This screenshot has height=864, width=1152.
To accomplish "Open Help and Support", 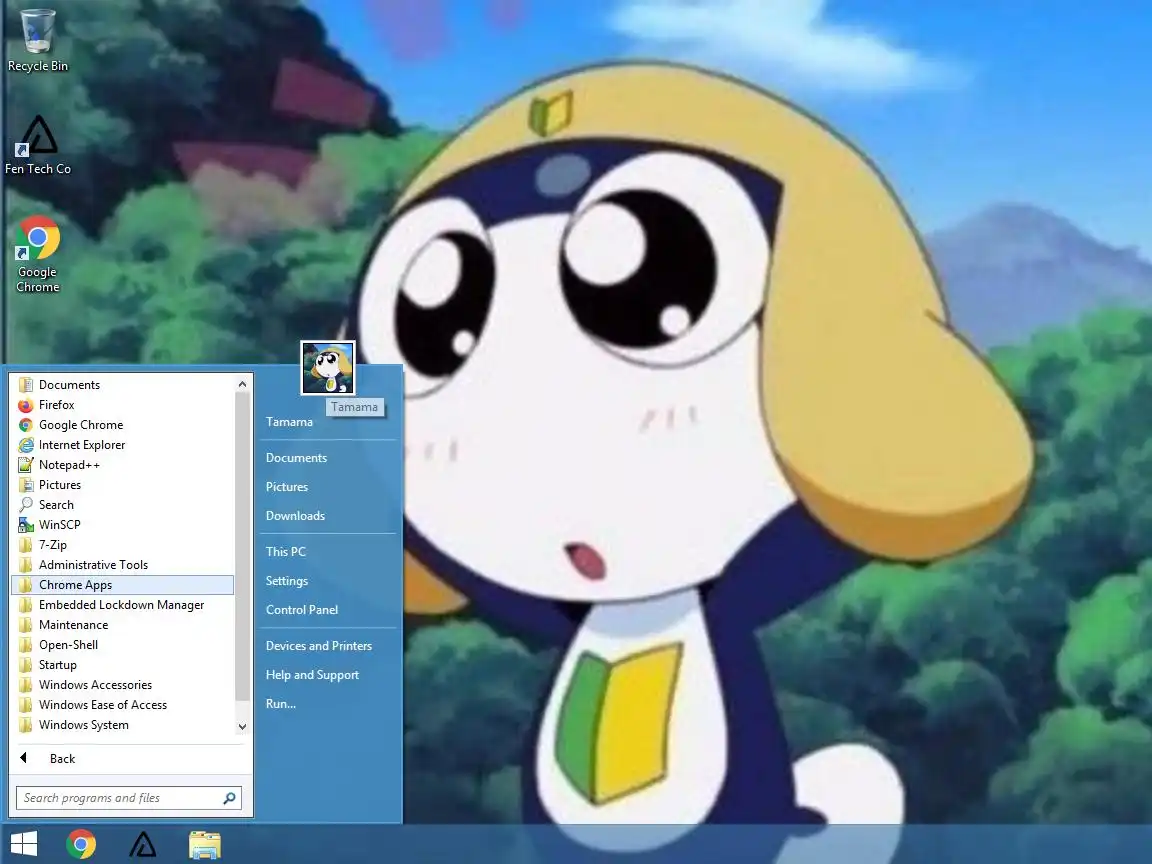I will pos(312,674).
